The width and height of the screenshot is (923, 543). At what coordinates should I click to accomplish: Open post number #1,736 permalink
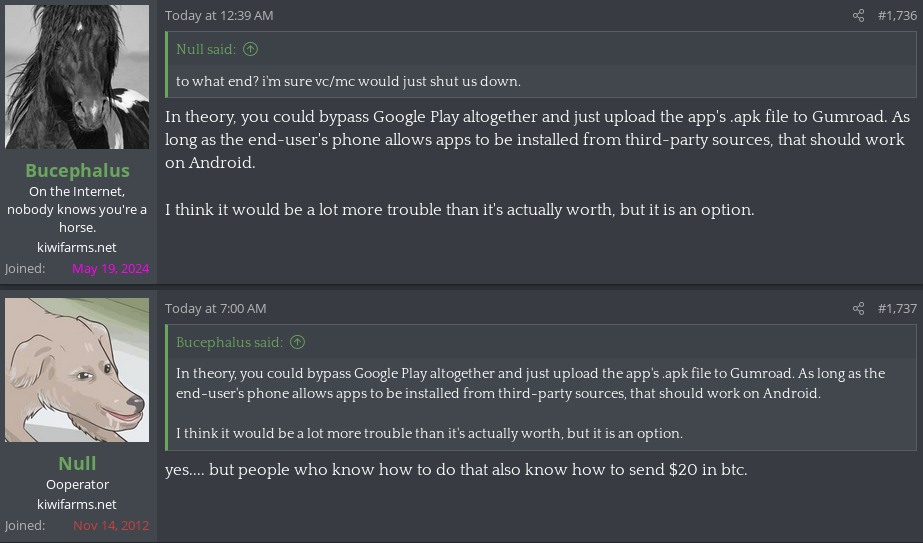(x=896, y=16)
